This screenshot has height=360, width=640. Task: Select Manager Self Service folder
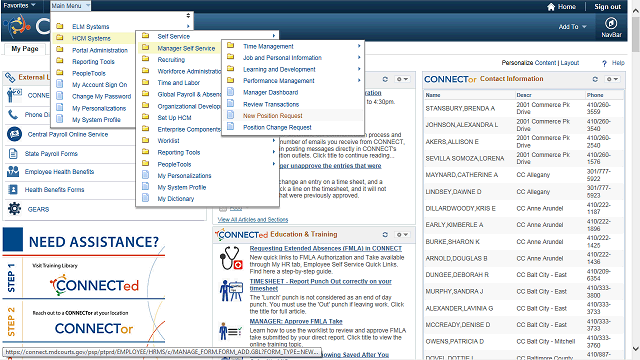[x=186, y=48]
